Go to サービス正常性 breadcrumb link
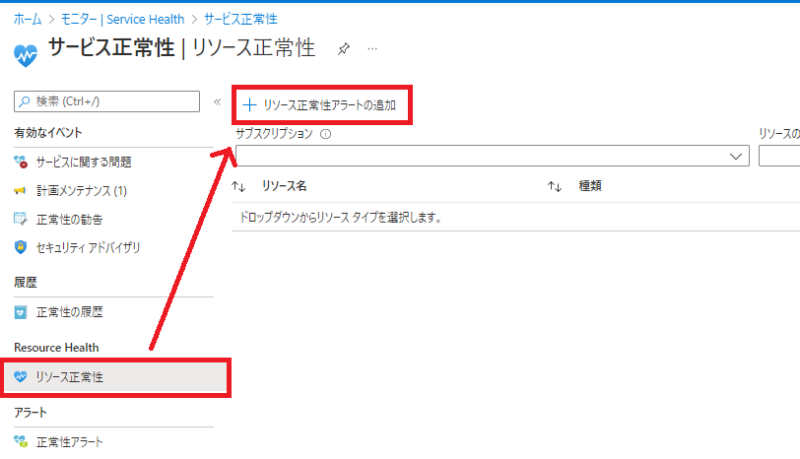The height and width of the screenshot is (459, 800). pos(241,19)
